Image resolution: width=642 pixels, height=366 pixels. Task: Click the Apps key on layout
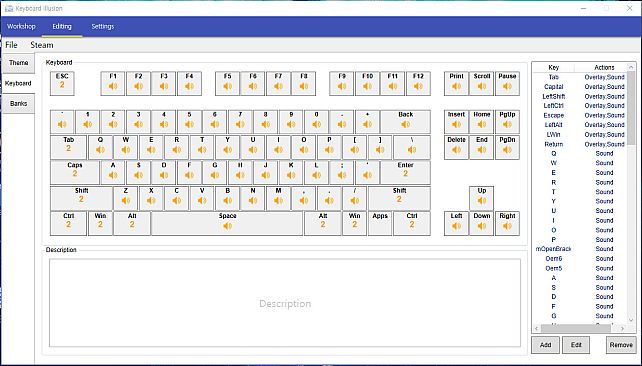(380, 224)
